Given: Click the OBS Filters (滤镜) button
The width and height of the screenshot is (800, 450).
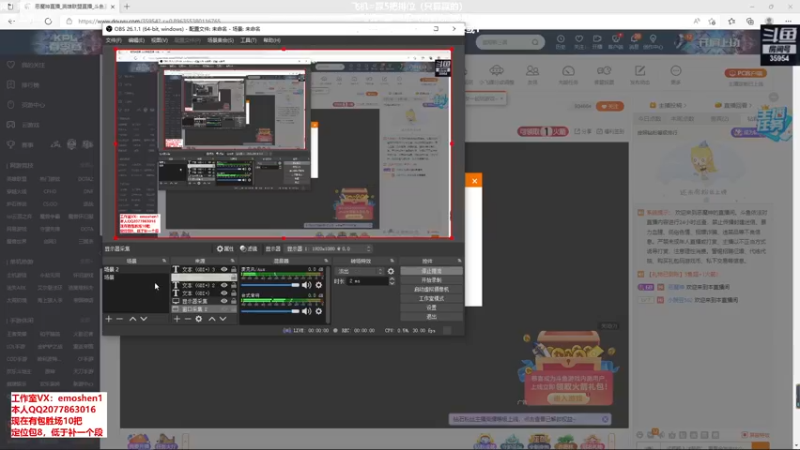Looking at the screenshot, I should pyautogui.click(x=248, y=249).
